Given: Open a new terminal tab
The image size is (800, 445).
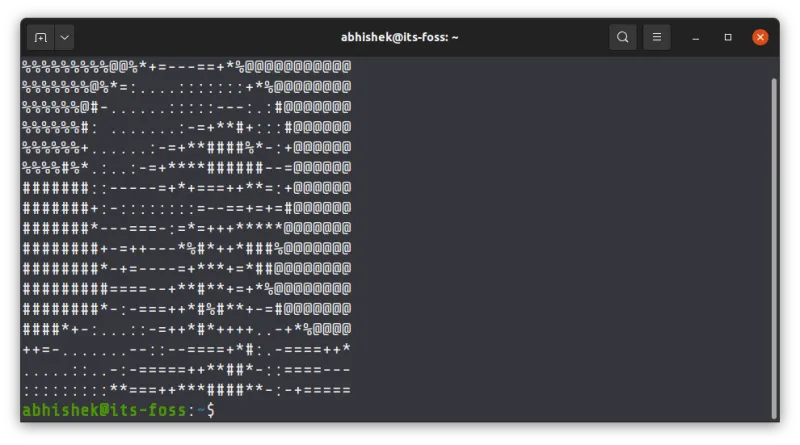Looking at the screenshot, I should pos(41,38).
